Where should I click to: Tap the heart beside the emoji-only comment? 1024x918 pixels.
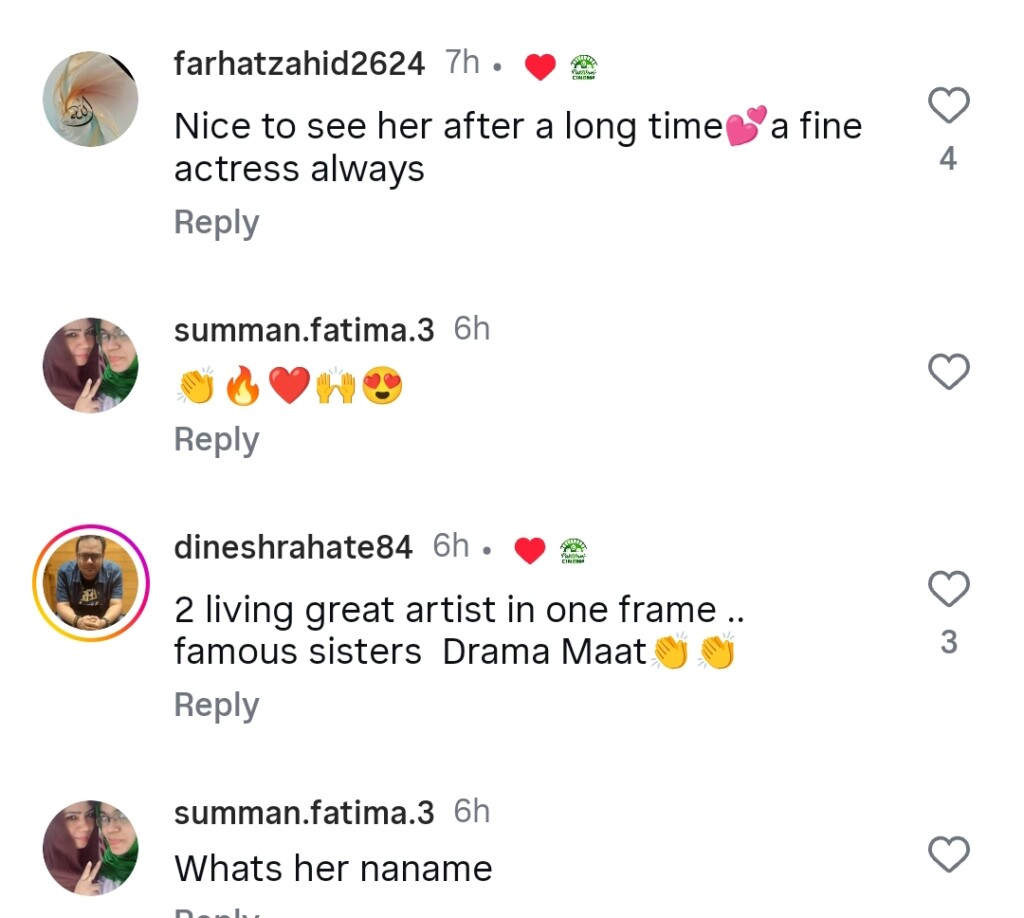pyautogui.click(x=948, y=372)
